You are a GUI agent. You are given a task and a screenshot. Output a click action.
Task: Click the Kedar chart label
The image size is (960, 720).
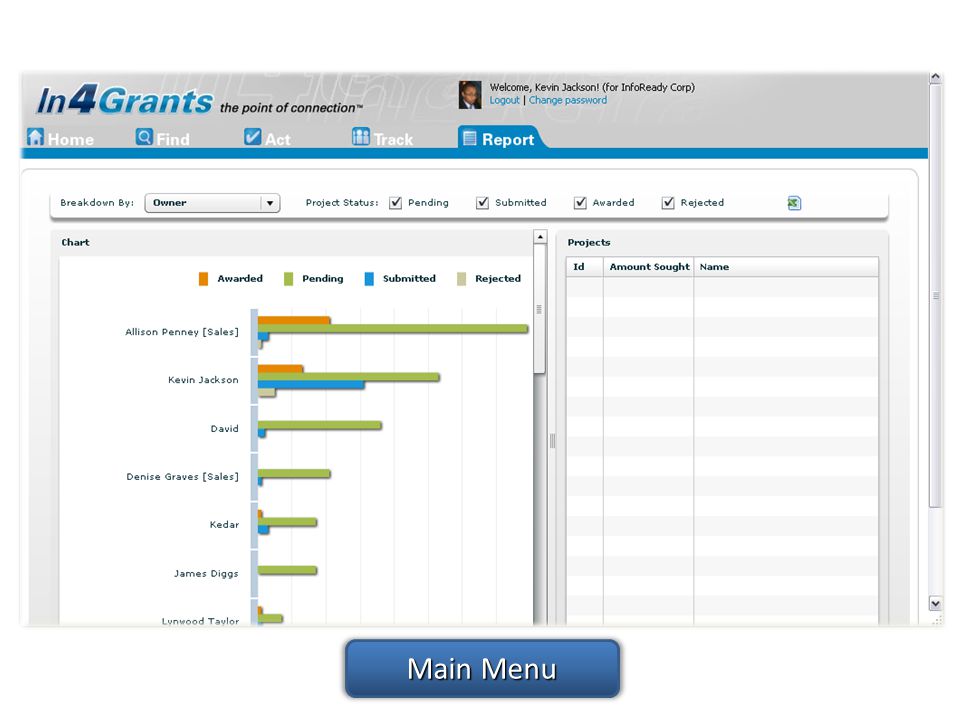point(224,525)
